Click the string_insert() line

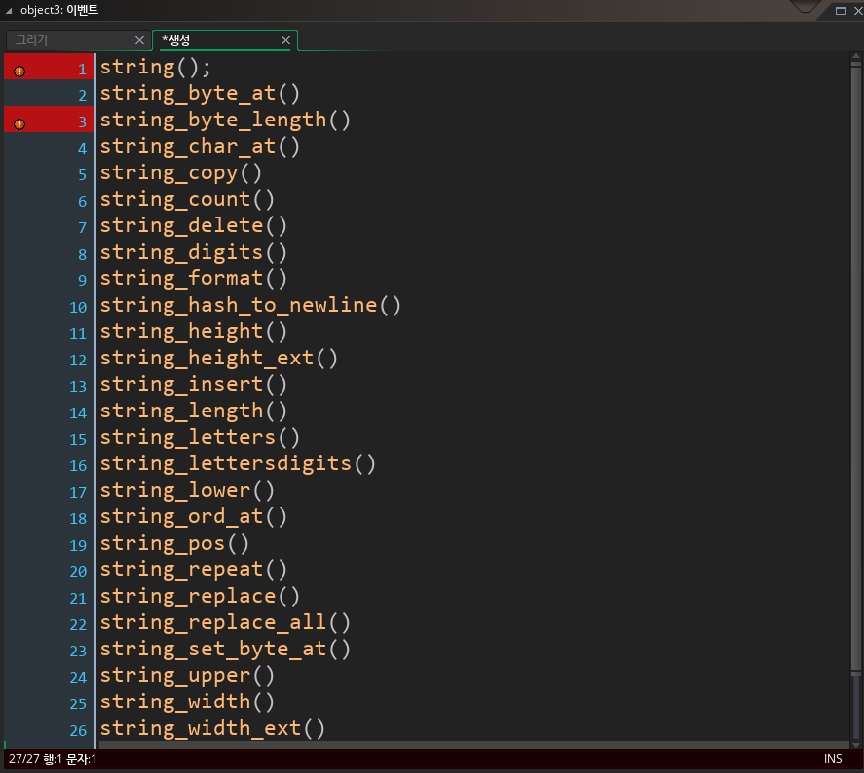193,384
